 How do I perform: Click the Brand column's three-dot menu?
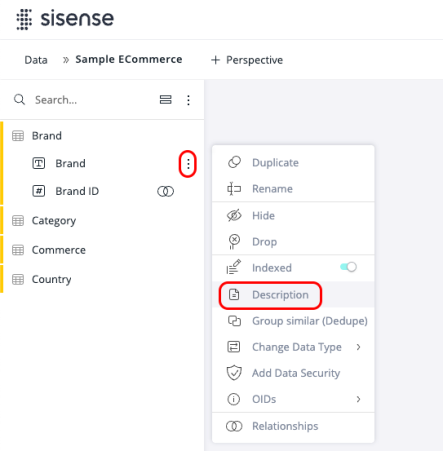[x=188, y=164]
